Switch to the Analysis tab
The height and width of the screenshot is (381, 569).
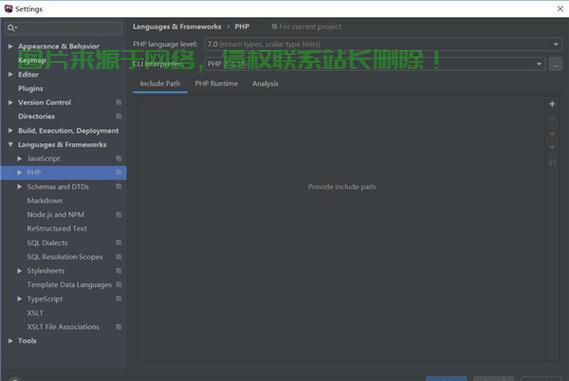[265, 84]
